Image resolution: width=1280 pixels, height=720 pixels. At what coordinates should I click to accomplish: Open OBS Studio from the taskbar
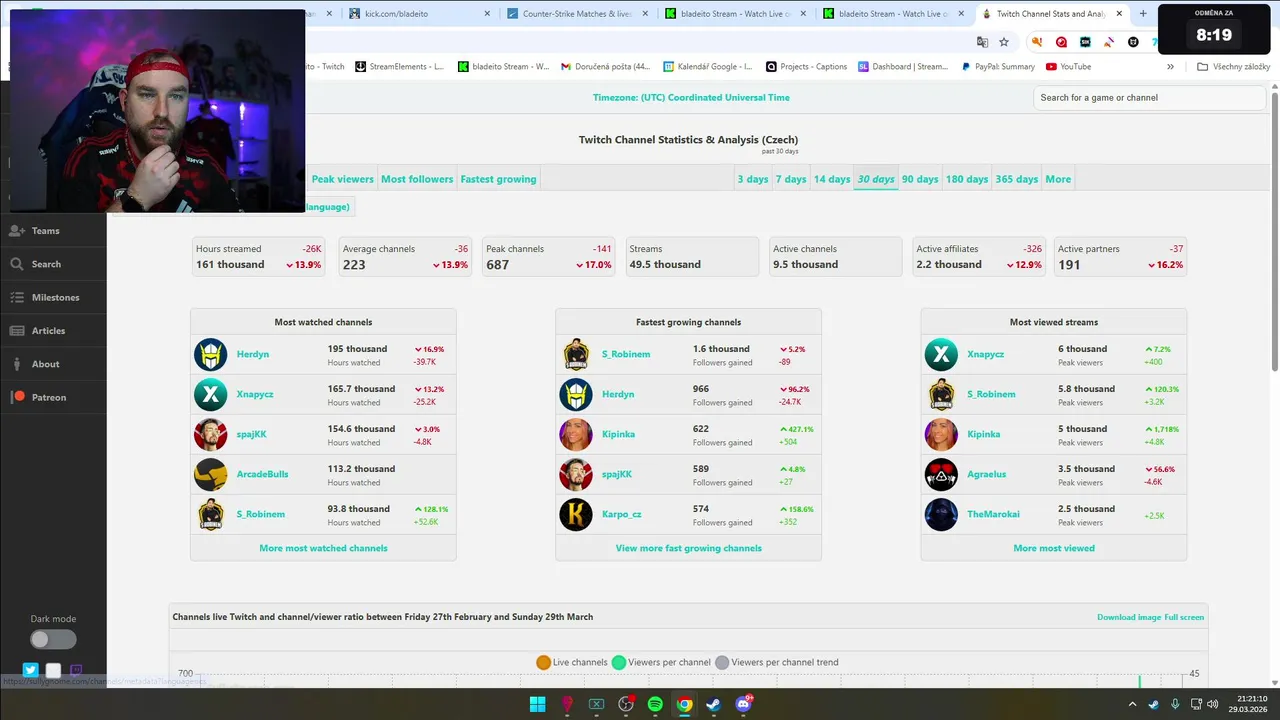click(626, 704)
